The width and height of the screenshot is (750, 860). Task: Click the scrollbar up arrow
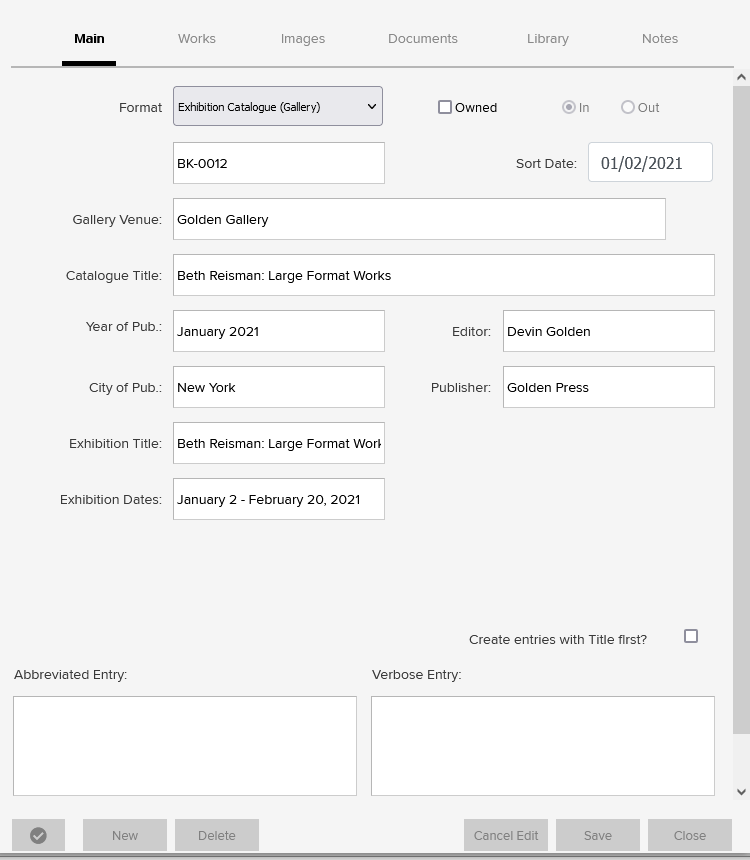(x=741, y=77)
